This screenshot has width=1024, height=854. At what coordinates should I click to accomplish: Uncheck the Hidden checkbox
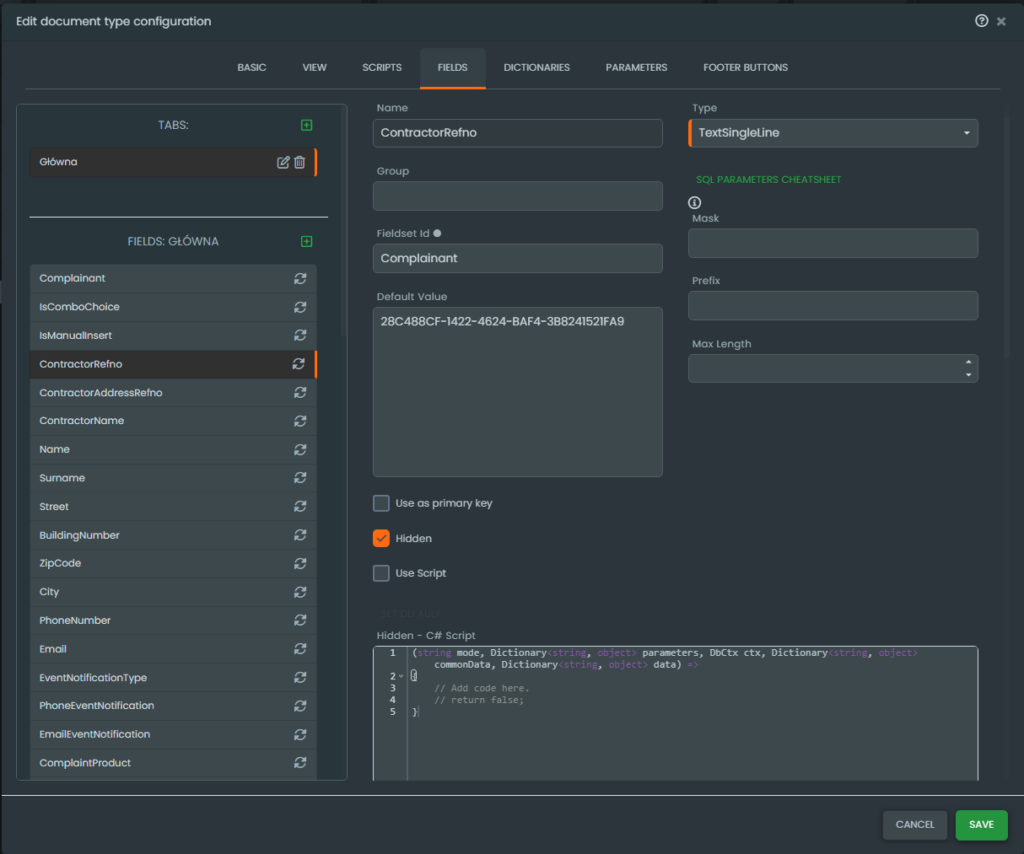click(x=381, y=538)
